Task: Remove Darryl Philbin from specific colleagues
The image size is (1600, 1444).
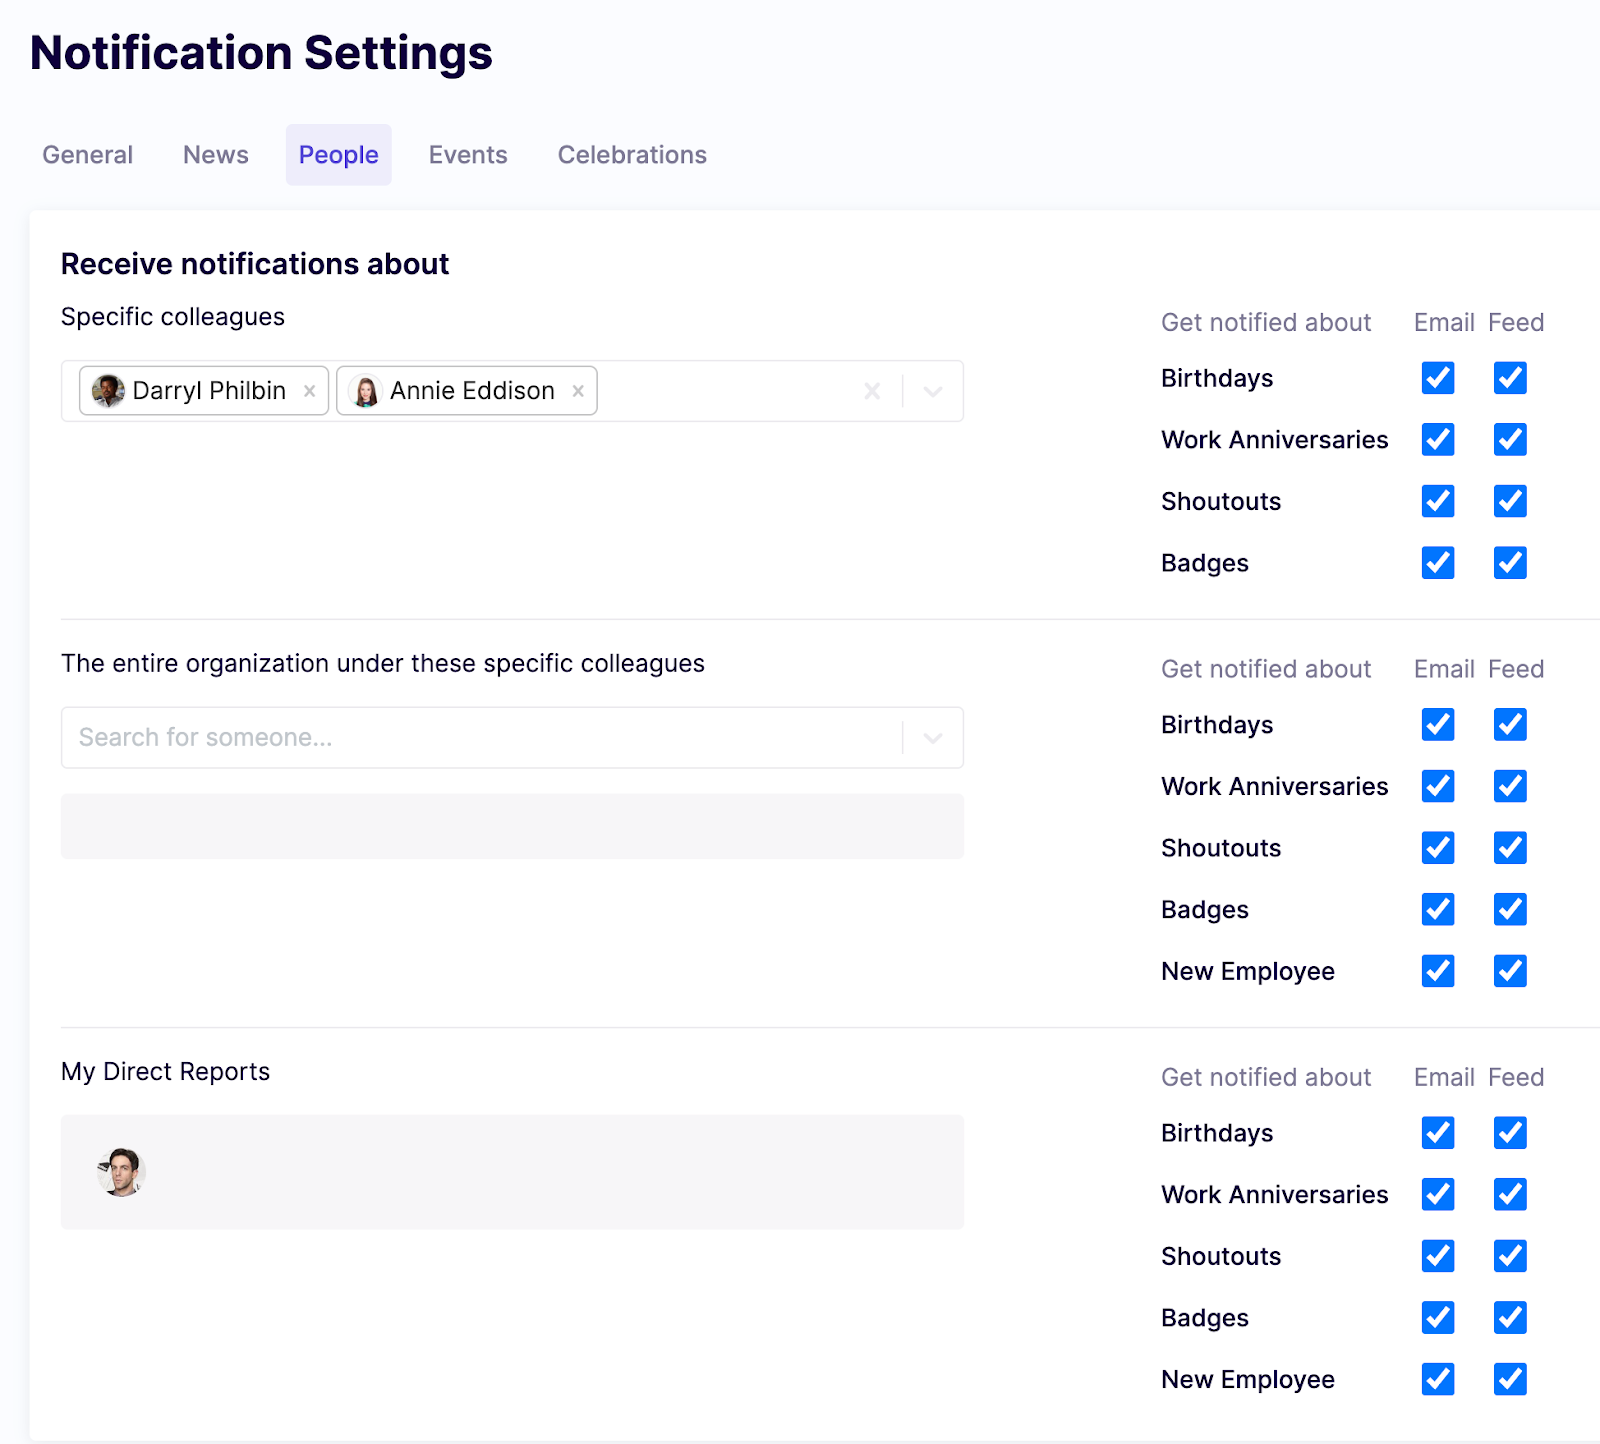Action: (x=310, y=391)
